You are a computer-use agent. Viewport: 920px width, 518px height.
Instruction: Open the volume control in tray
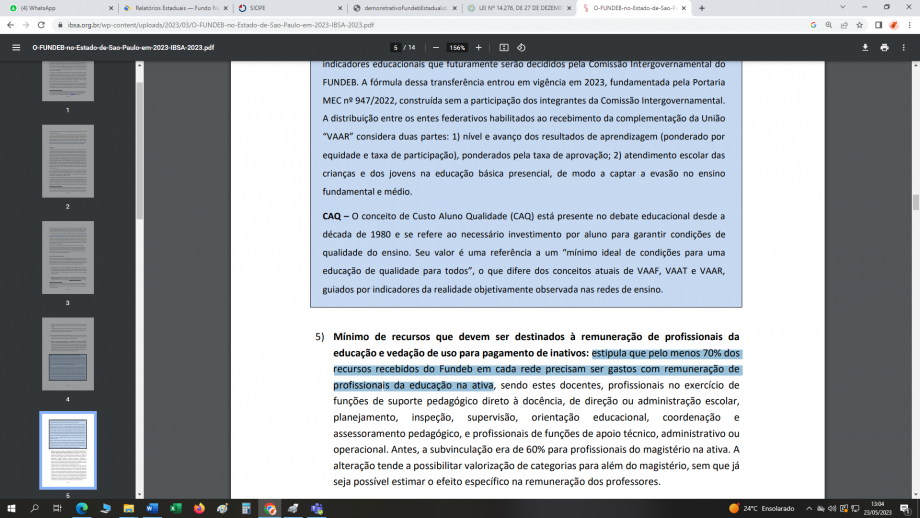pyautogui.click(x=832, y=509)
